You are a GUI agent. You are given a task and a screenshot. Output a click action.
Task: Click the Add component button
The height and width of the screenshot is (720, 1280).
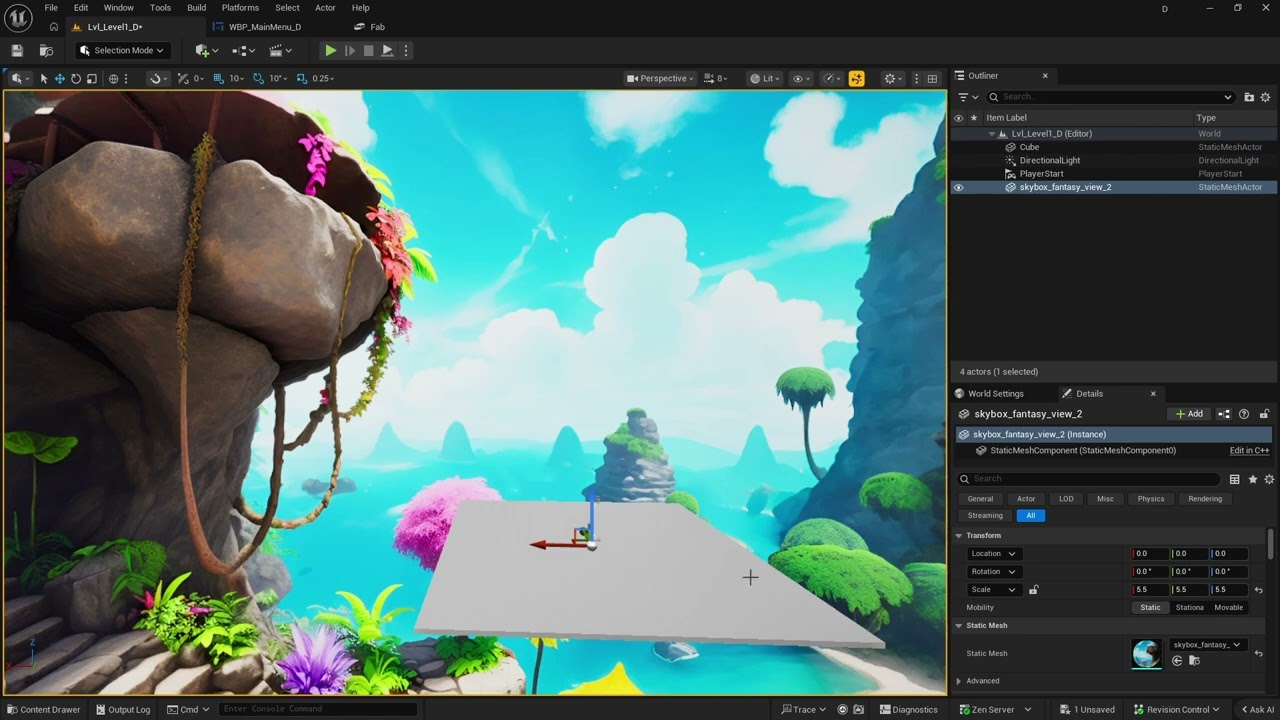point(1189,414)
